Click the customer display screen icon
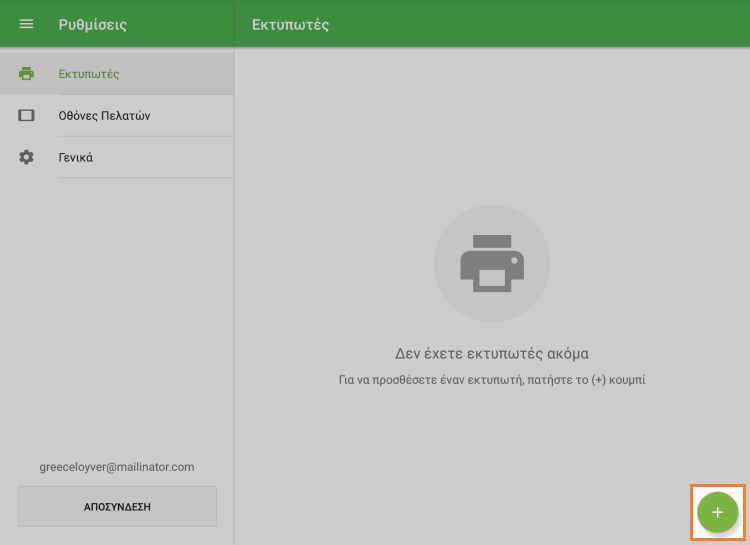Screen dimensions: 750x545 tap(26, 115)
